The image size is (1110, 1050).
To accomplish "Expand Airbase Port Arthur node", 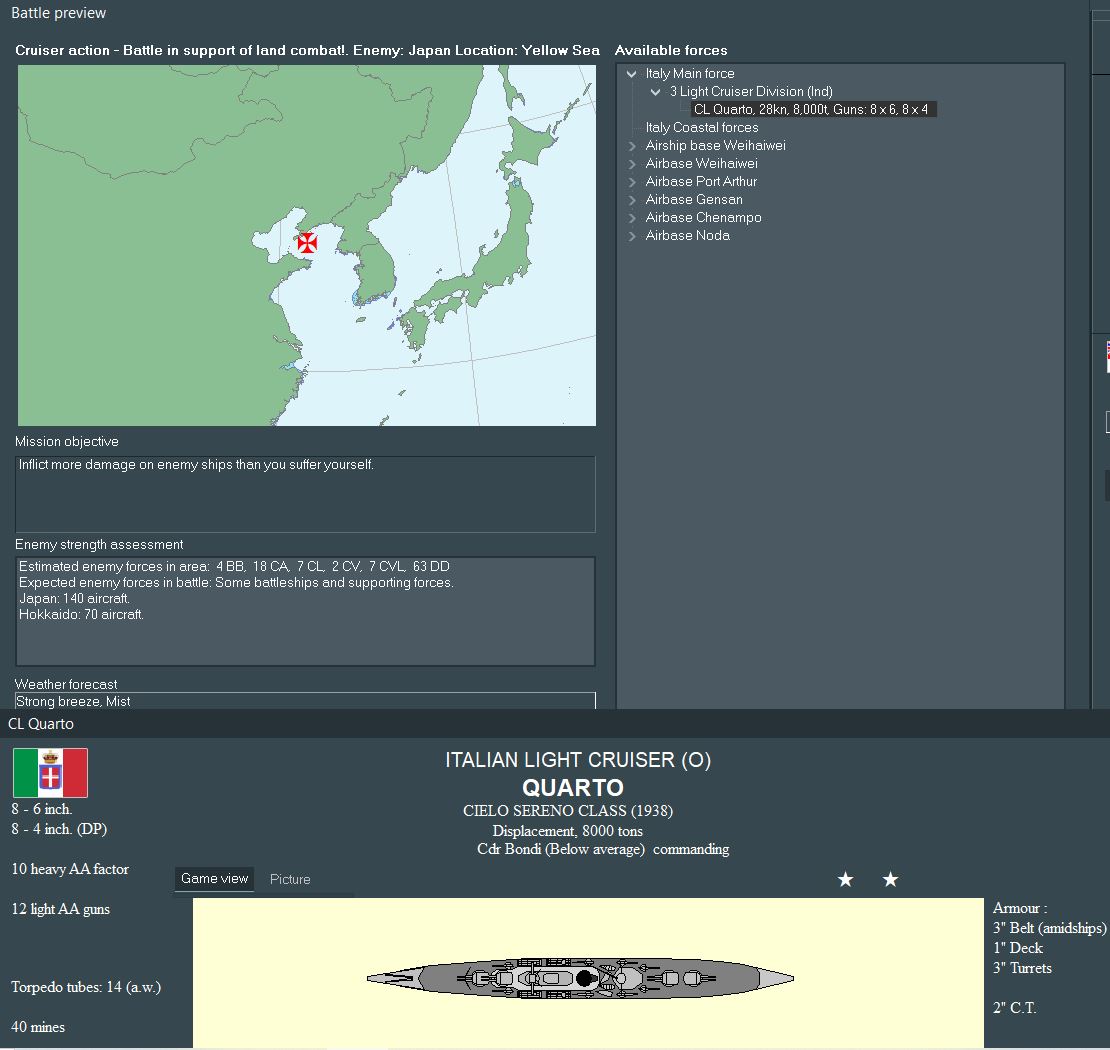I will (x=632, y=182).
